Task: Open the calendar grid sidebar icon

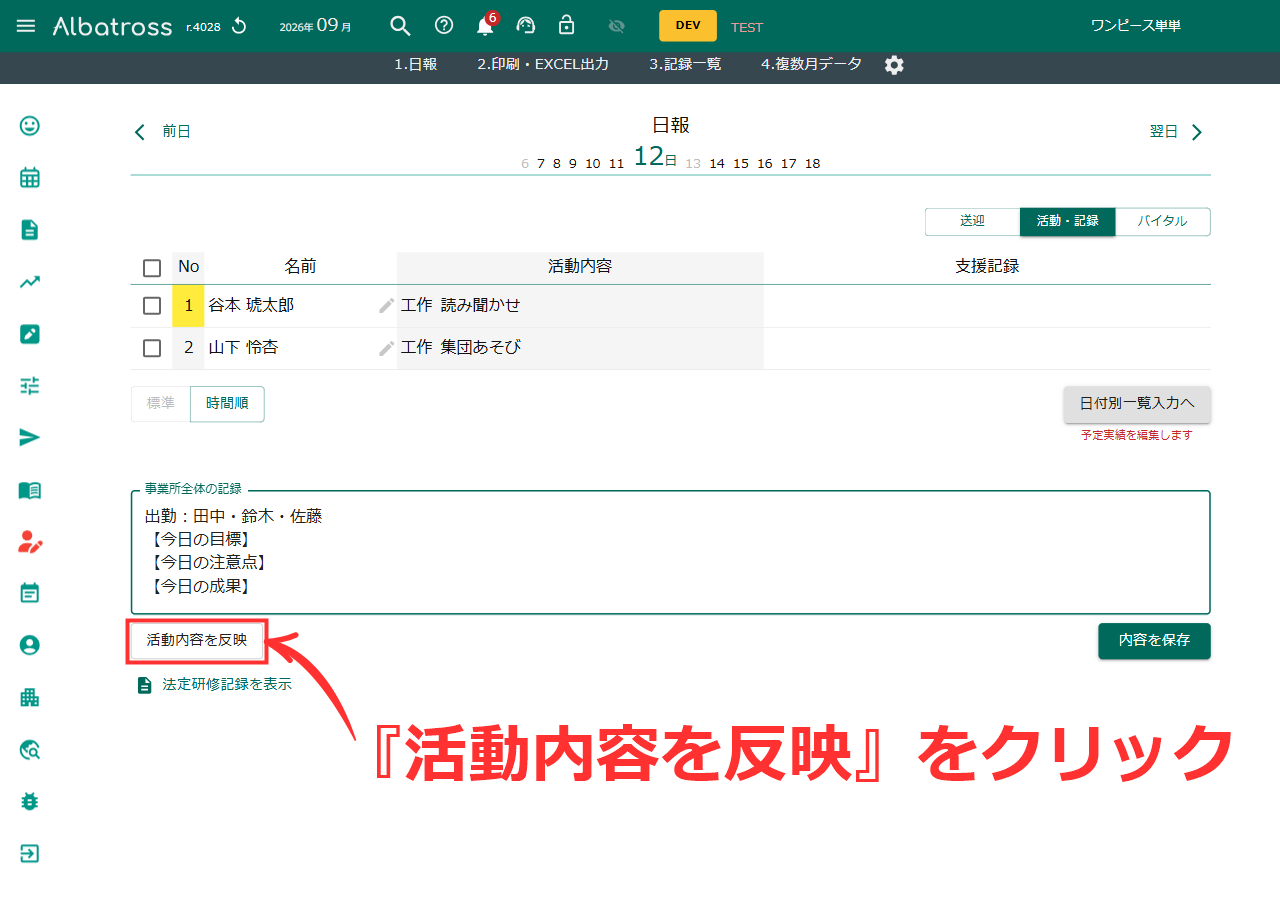Action: (x=30, y=178)
